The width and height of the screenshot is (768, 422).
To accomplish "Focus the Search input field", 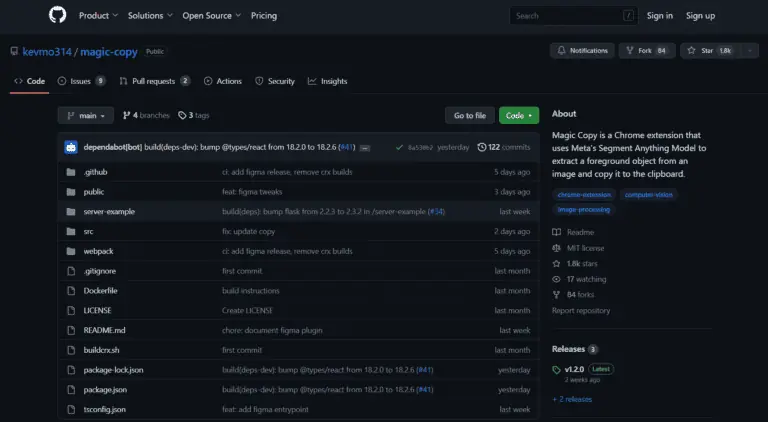I will tap(574, 16).
